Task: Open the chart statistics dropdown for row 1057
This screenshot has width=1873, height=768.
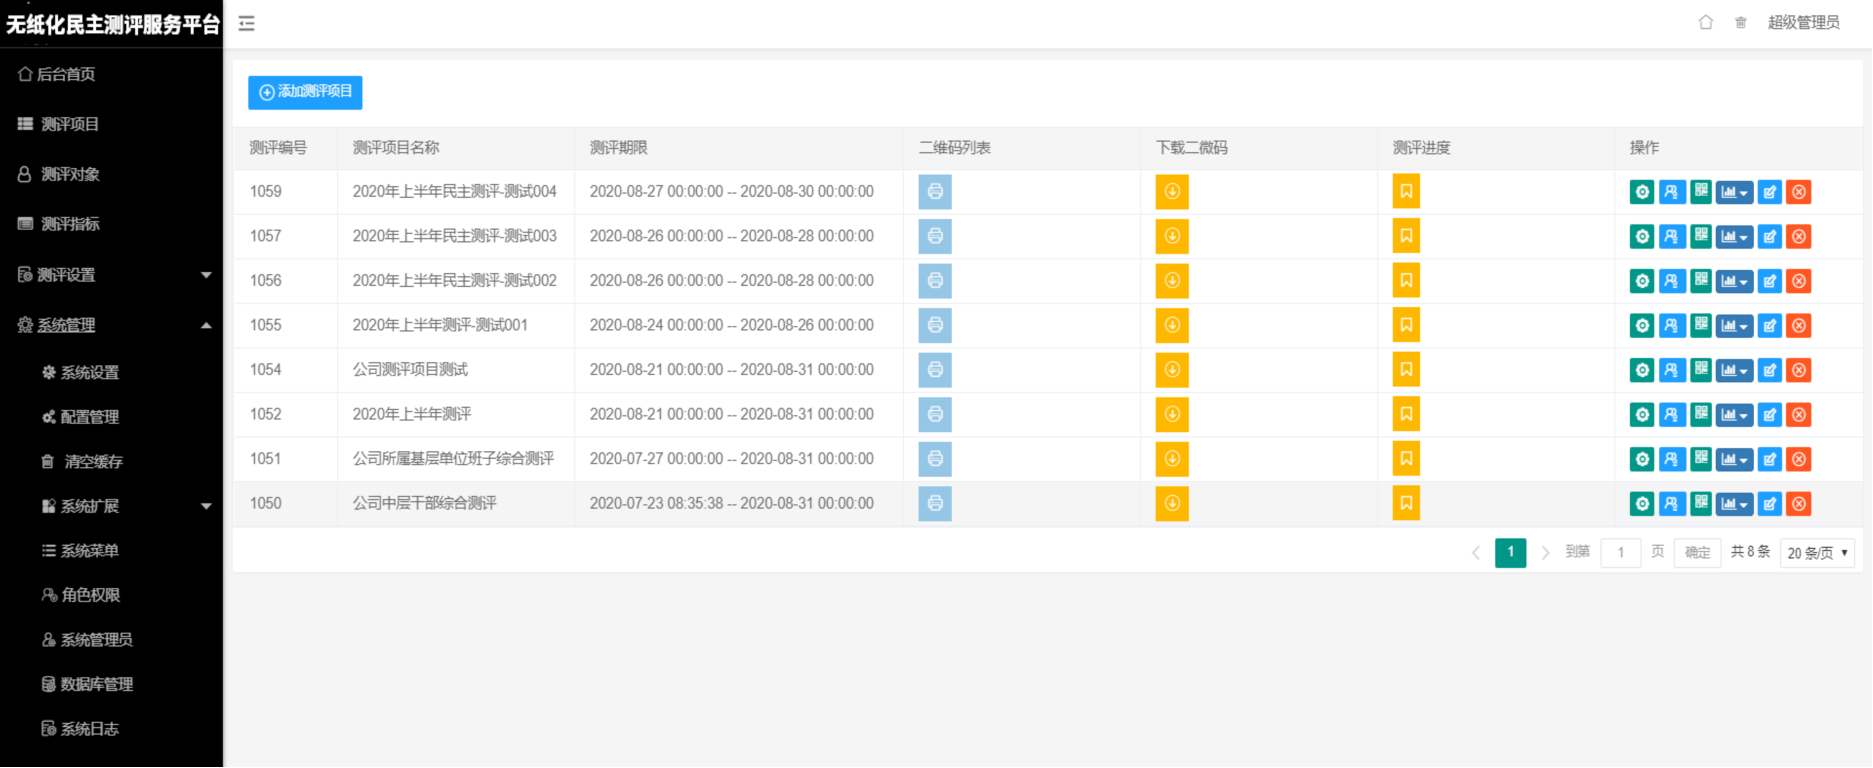Action: 1735,237
